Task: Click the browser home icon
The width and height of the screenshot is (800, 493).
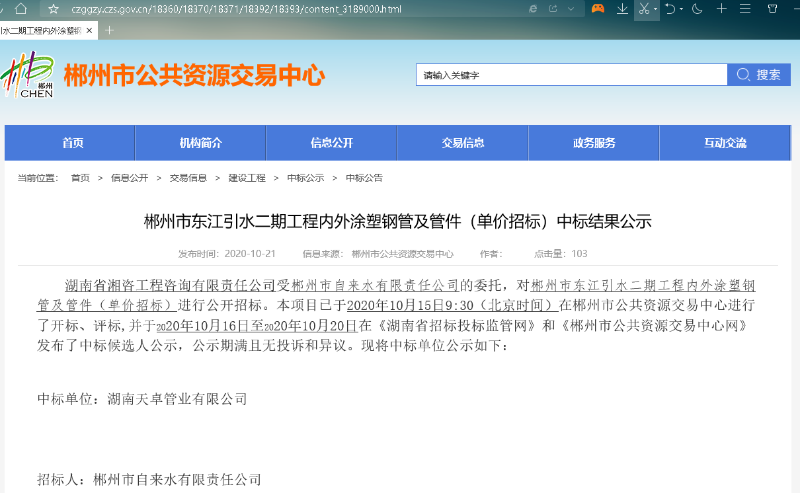Action: tap(20, 9)
